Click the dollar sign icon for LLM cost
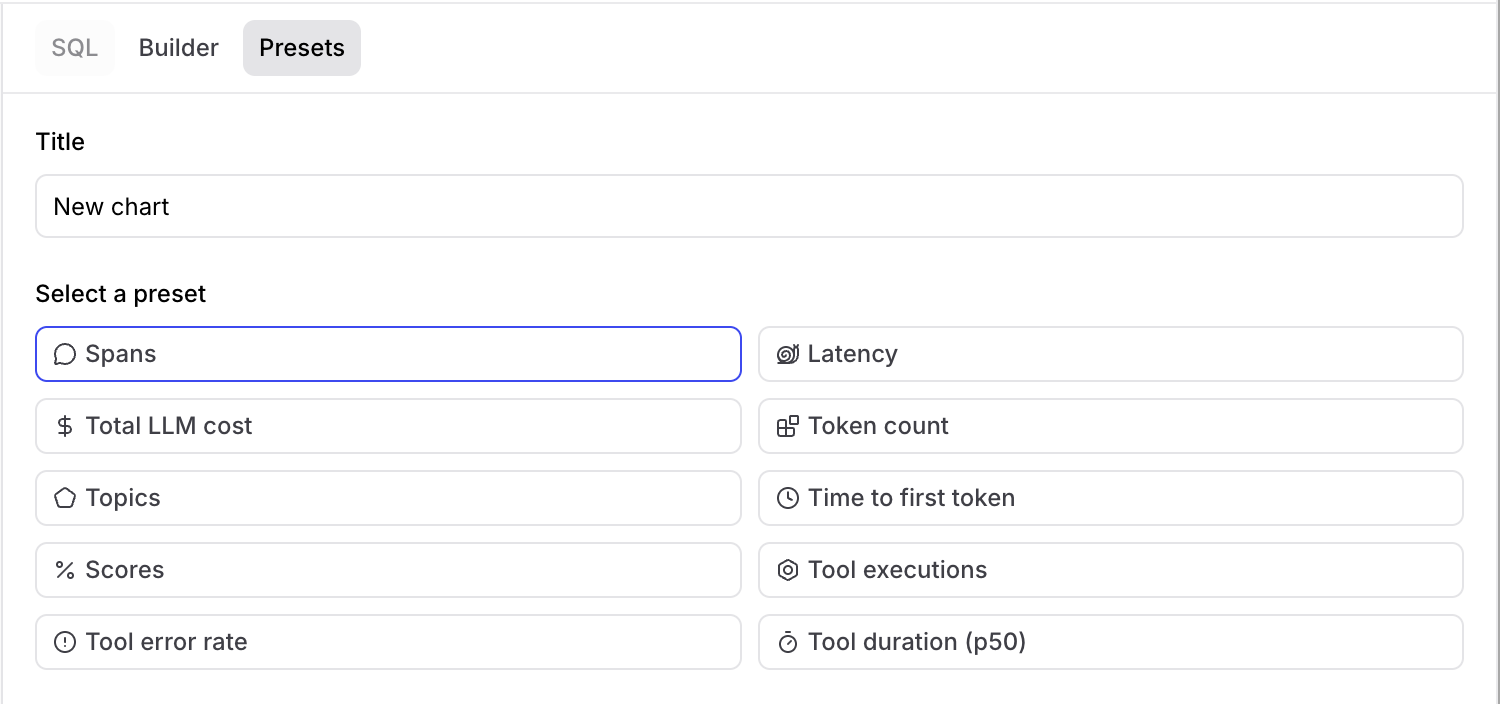The height and width of the screenshot is (704, 1500). pos(65,426)
